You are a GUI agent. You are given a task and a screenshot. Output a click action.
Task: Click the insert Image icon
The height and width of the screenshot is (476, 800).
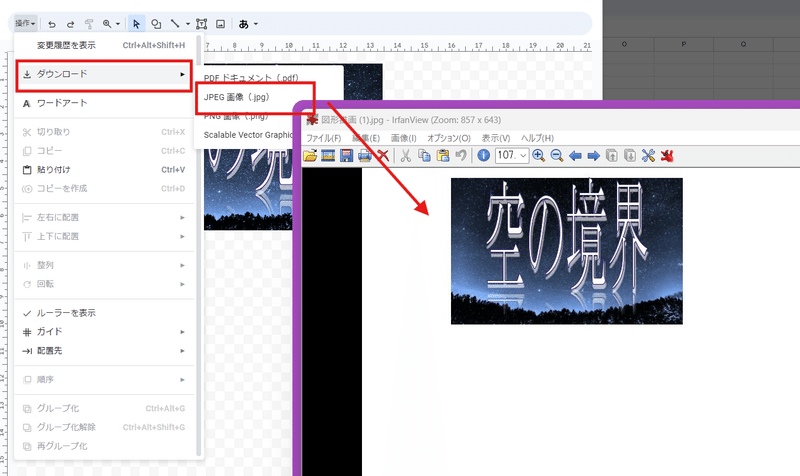[220, 24]
